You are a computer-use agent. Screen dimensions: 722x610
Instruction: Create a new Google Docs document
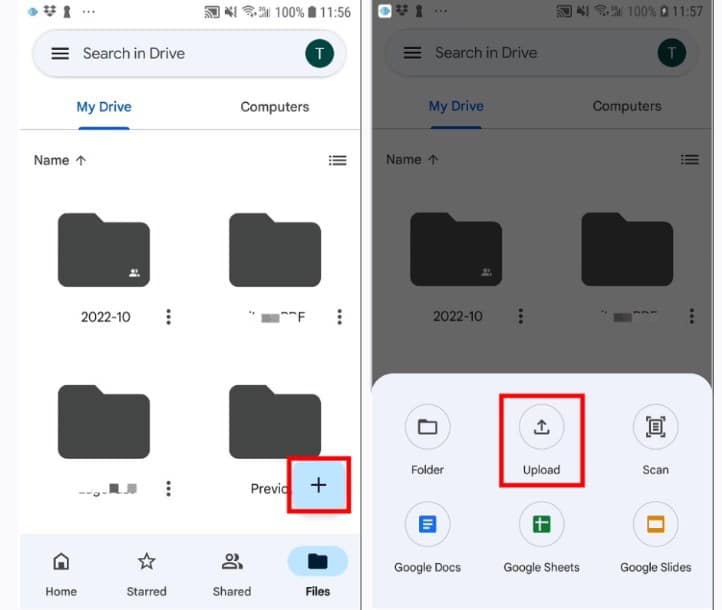tap(427, 538)
